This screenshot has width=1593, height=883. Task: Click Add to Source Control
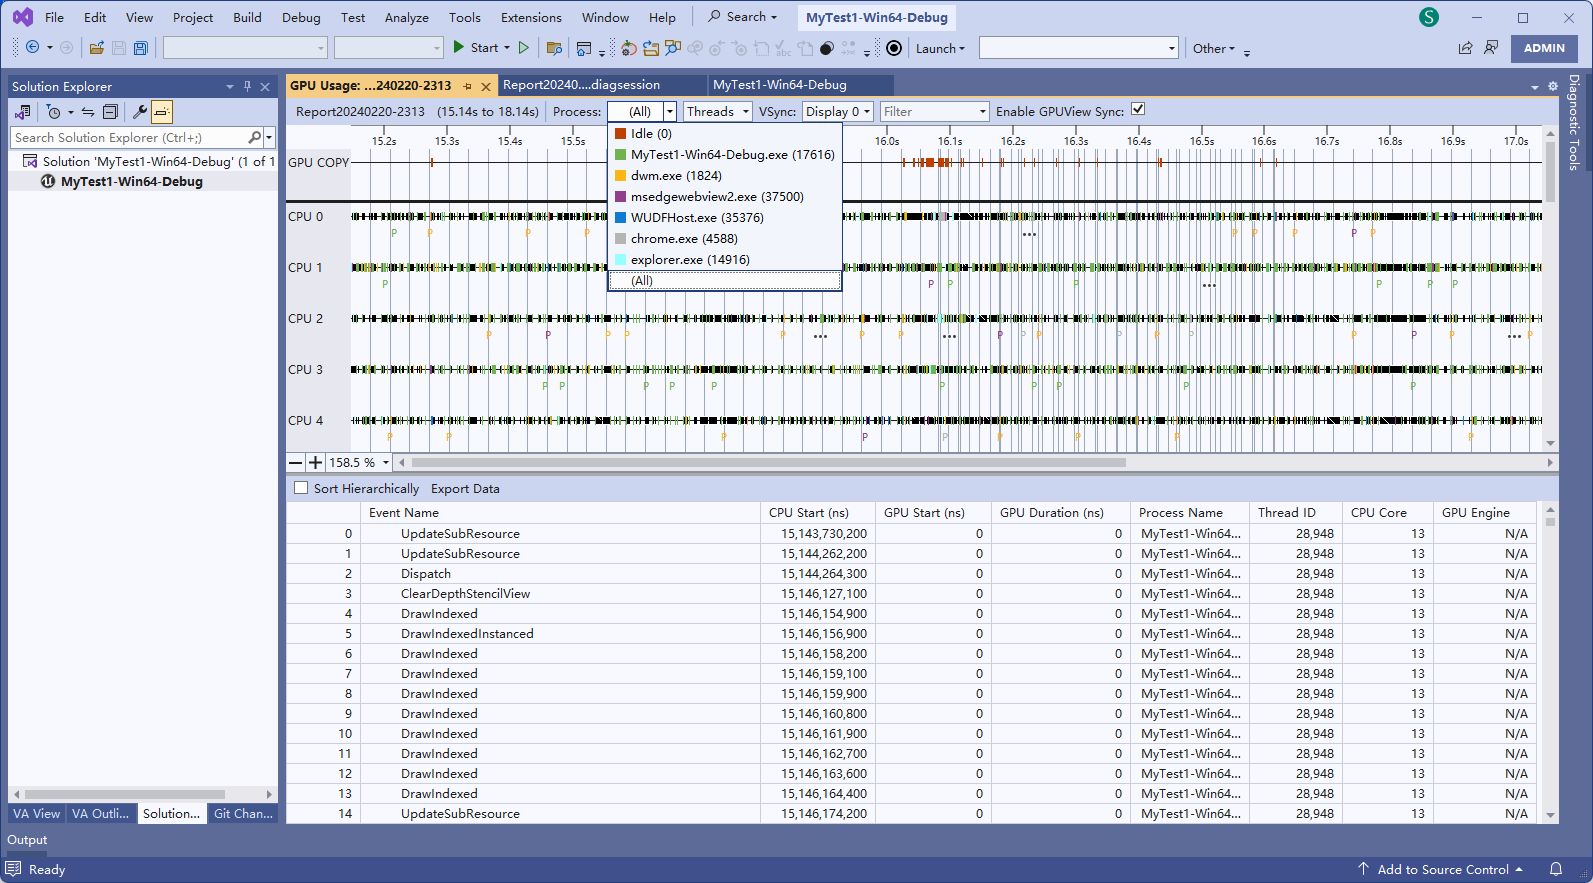pyautogui.click(x=1441, y=869)
